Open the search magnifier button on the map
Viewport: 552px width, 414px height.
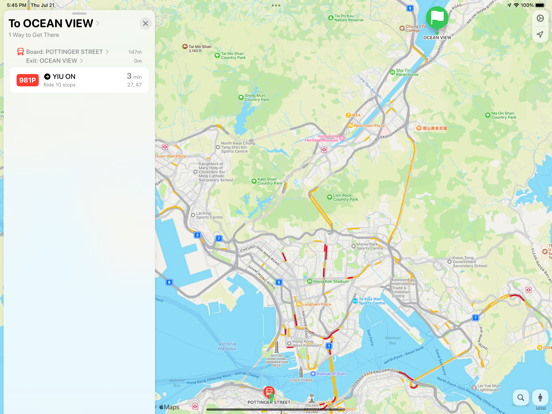tap(521, 397)
